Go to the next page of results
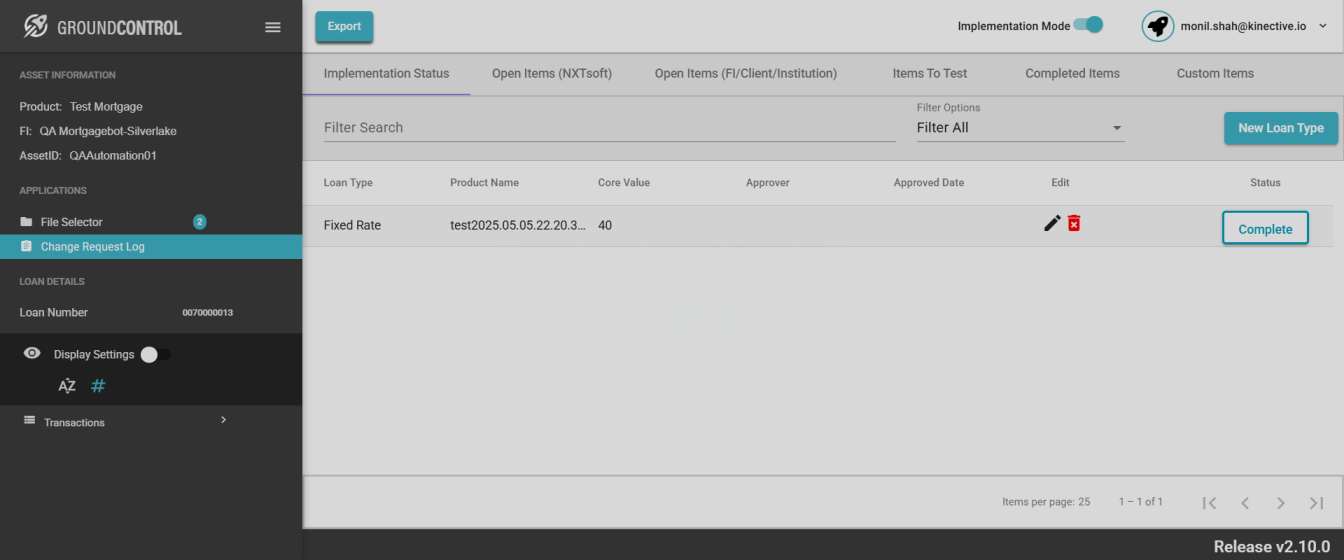 point(1280,503)
